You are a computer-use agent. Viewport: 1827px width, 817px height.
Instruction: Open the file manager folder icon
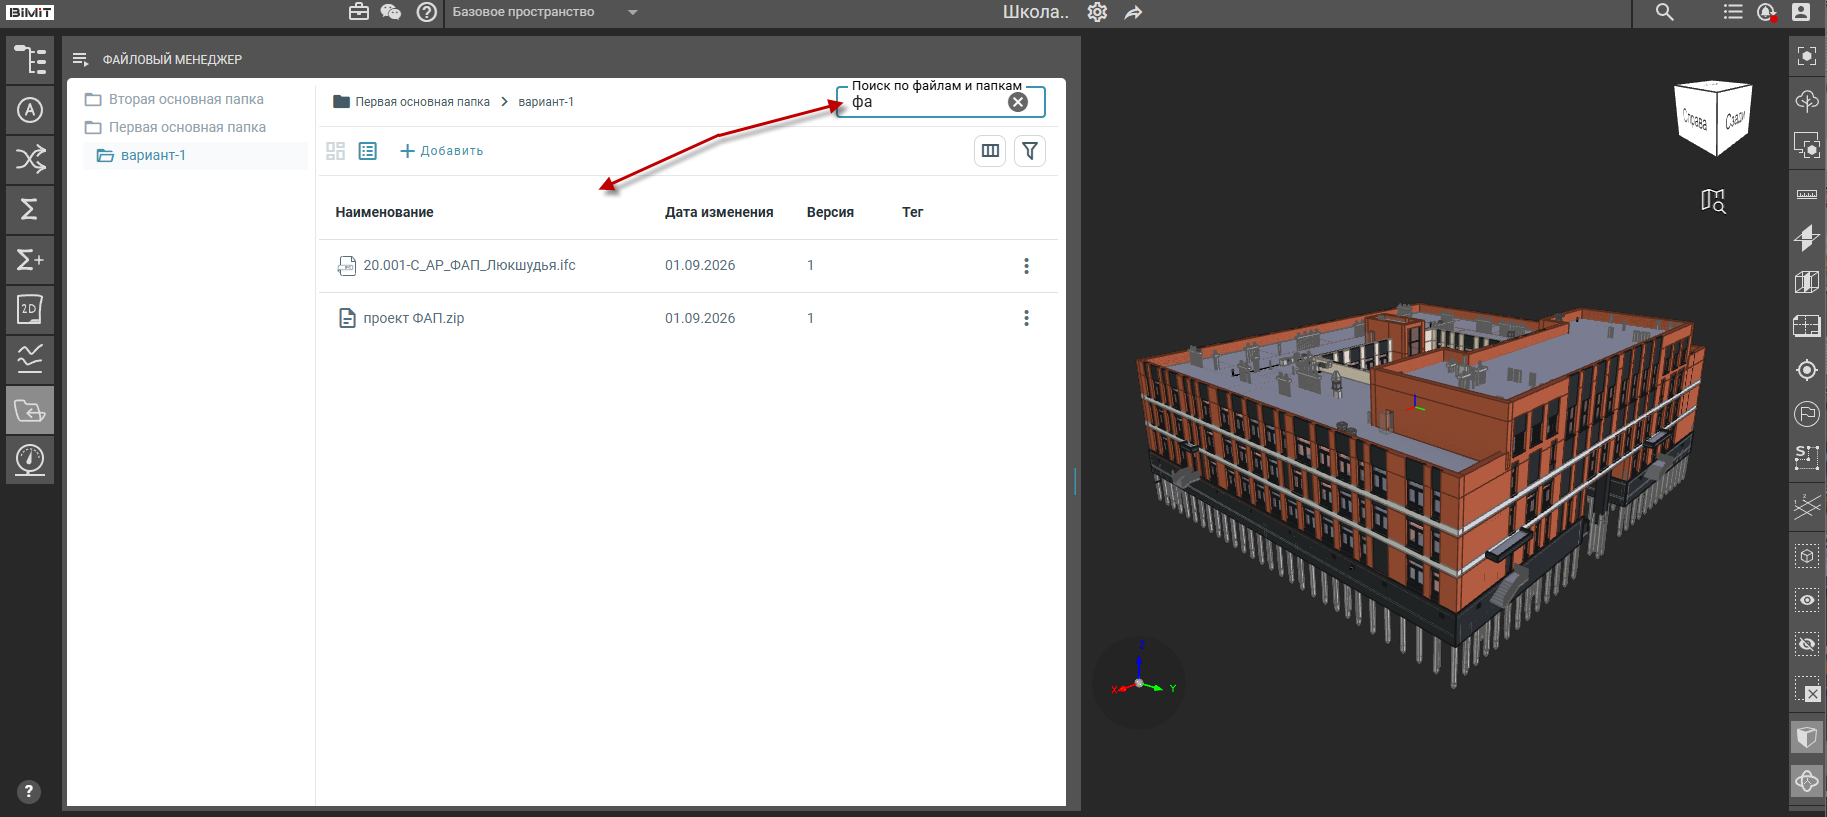pyautogui.click(x=30, y=410)
